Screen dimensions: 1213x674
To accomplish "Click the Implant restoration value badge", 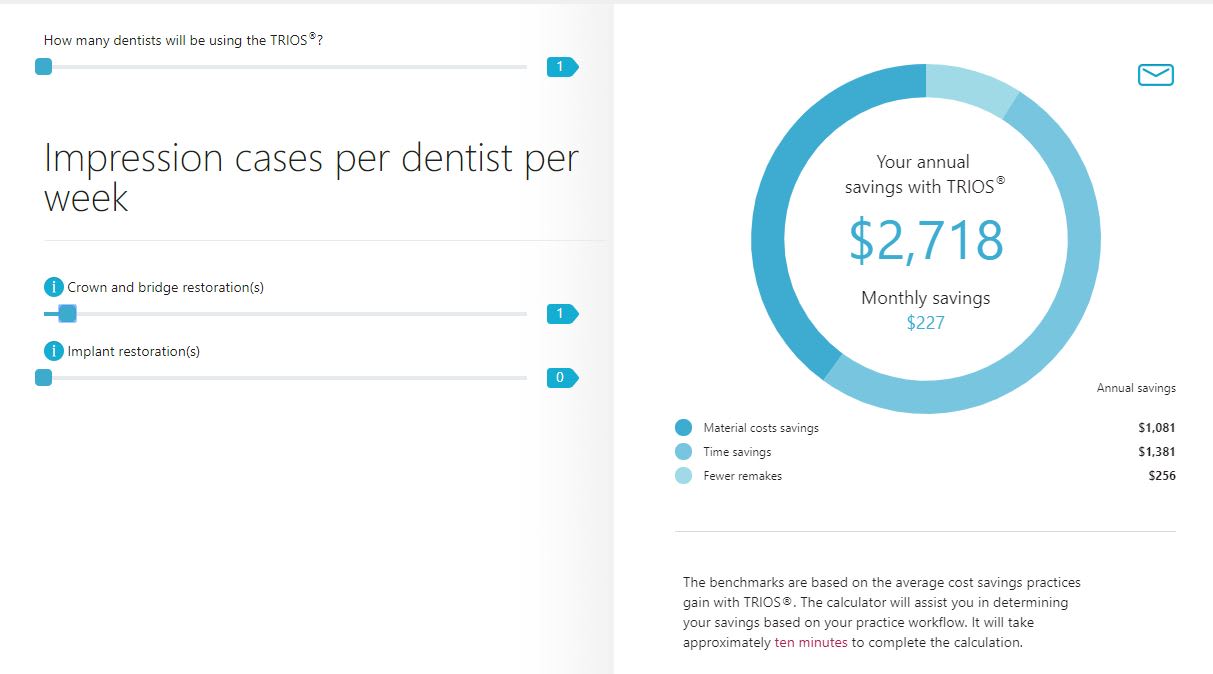I will point(561,378).
